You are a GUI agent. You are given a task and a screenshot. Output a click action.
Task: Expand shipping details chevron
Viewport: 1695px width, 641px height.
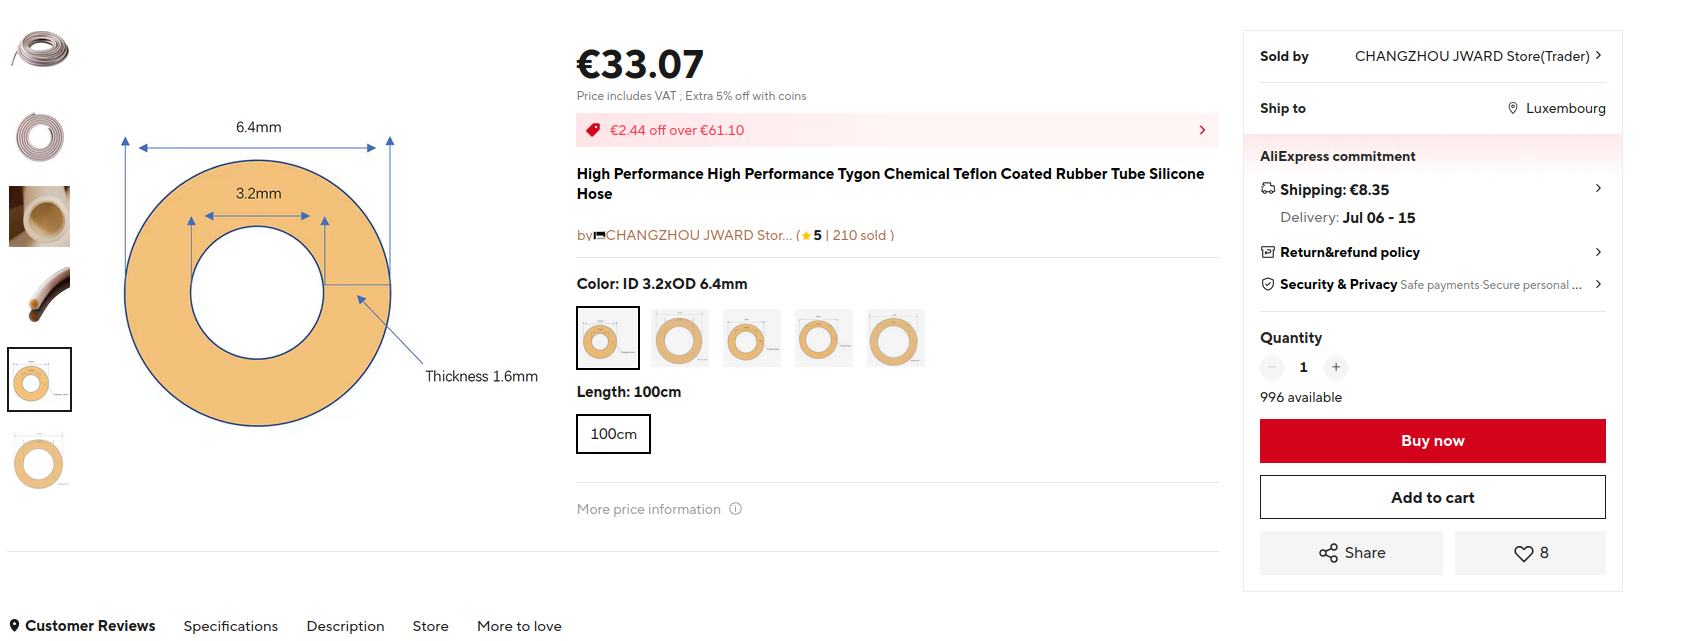pyautogui.click(x=1598, y=188)
